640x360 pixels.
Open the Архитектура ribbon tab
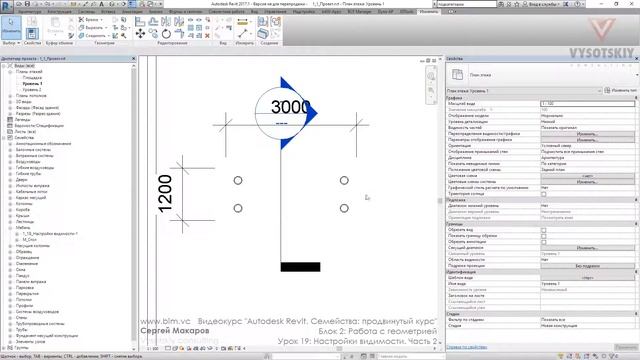pyautogui.click(x=30, y=12)
